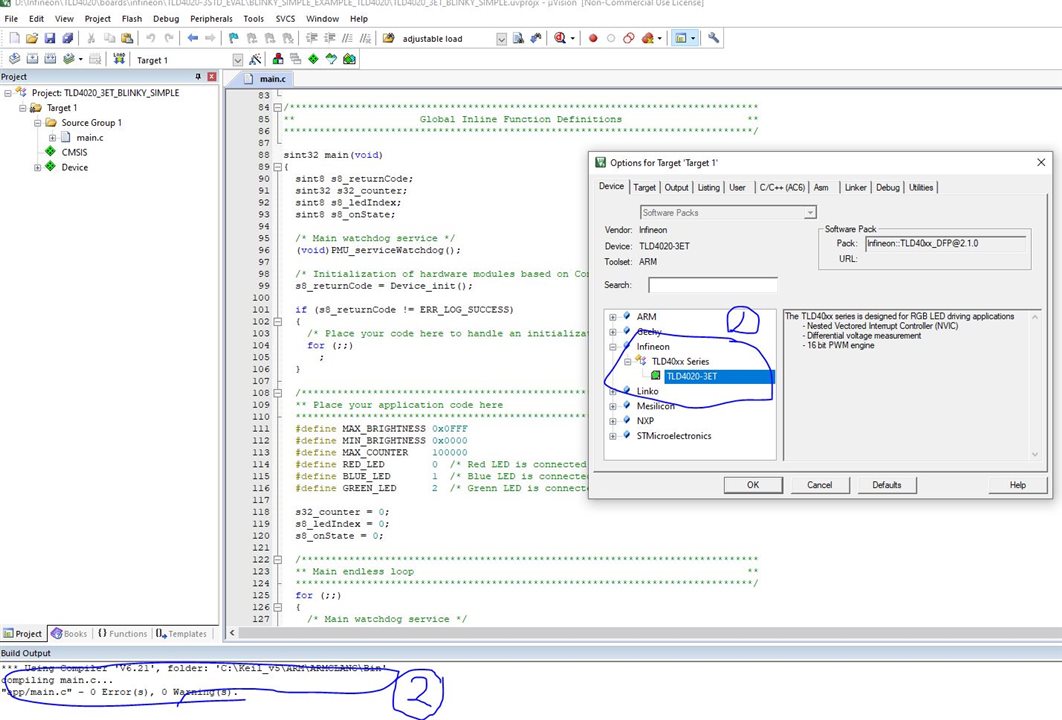
Task: Open the Manage Run-Time Environment green diamond icon
Action: [313, 60]
